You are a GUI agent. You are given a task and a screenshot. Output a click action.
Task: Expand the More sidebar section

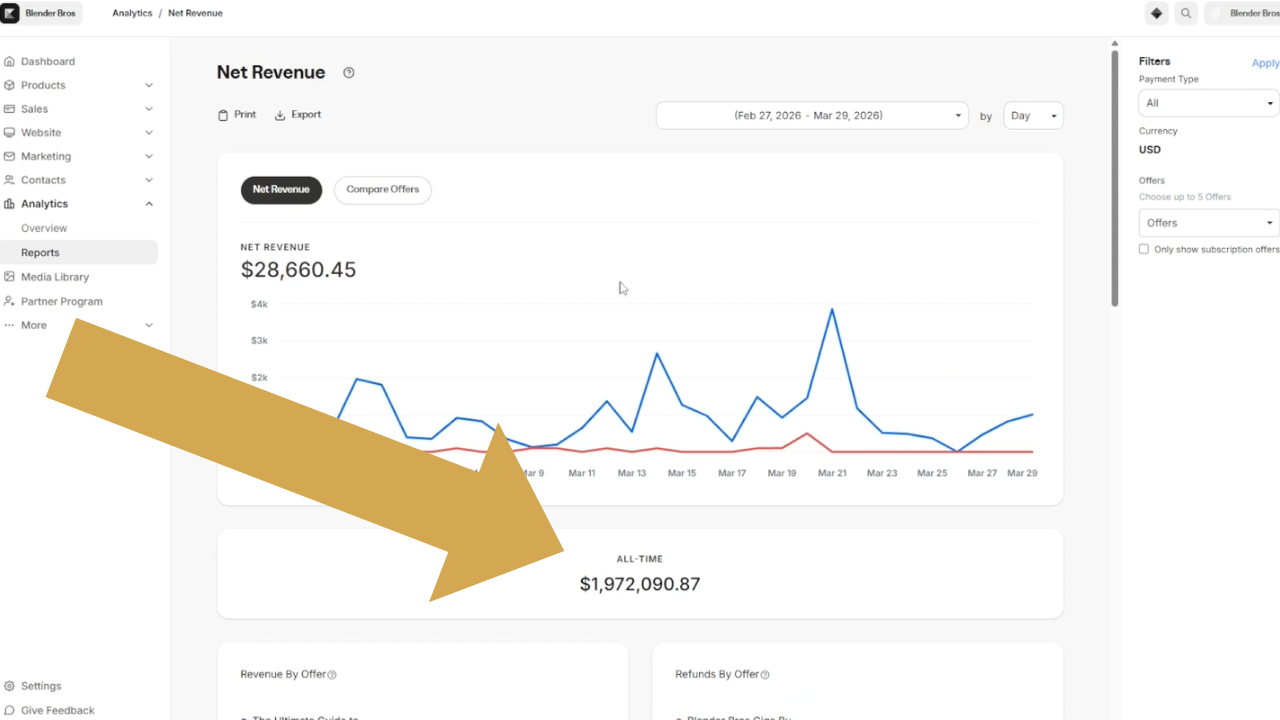pyautogui.click(x=149, y=325)
